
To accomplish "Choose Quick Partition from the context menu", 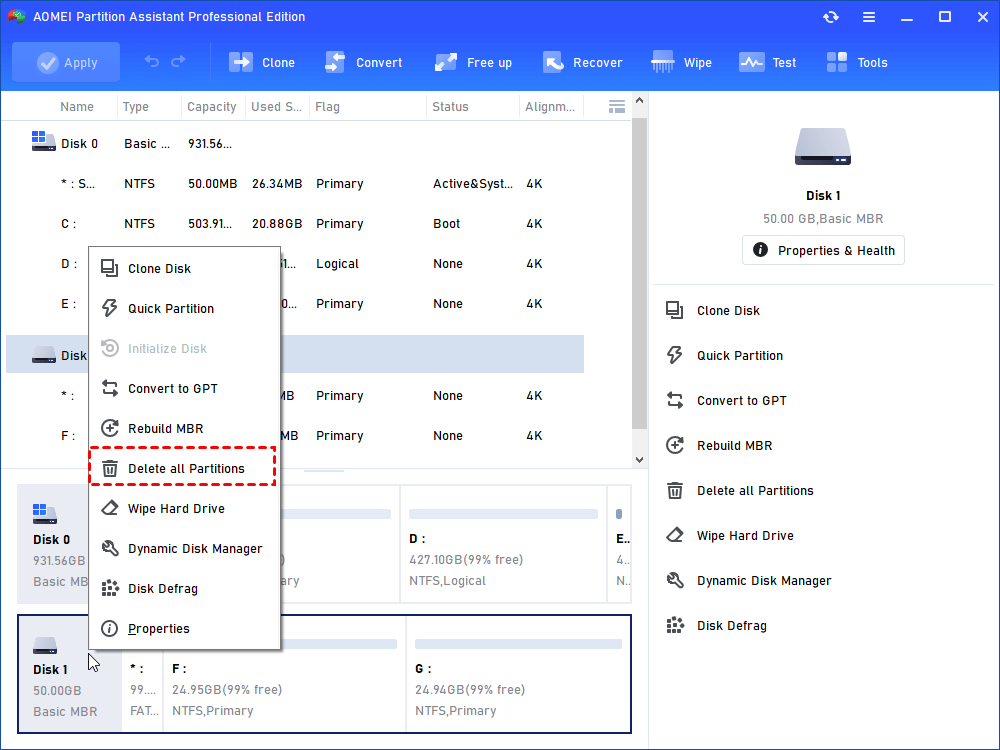I will (x=184, y=309).
